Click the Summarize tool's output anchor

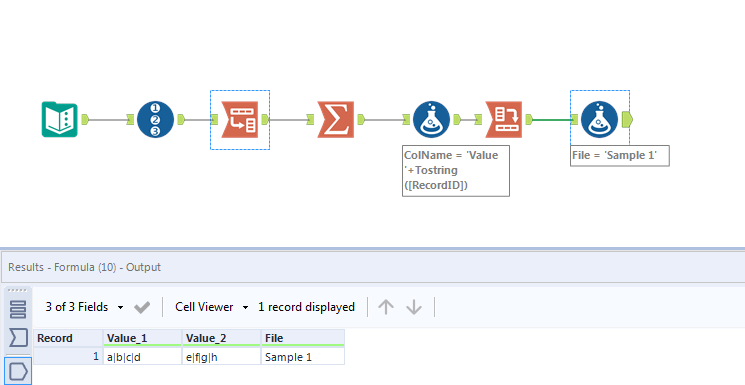click(361, 119)
